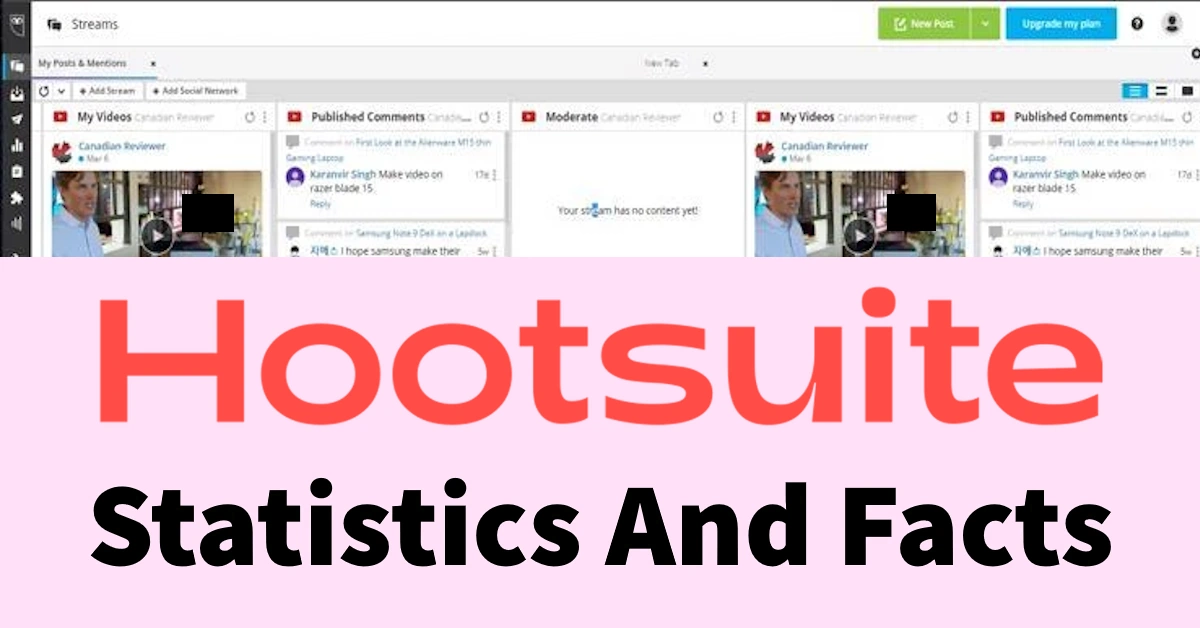Refresh the right Published Comments stream

1187,117
